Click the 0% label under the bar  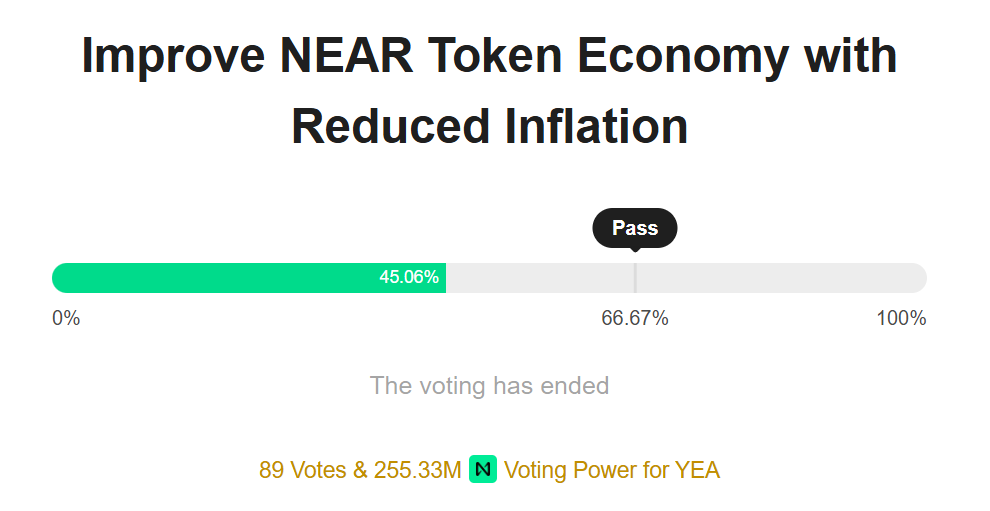[x=66, y=319]
